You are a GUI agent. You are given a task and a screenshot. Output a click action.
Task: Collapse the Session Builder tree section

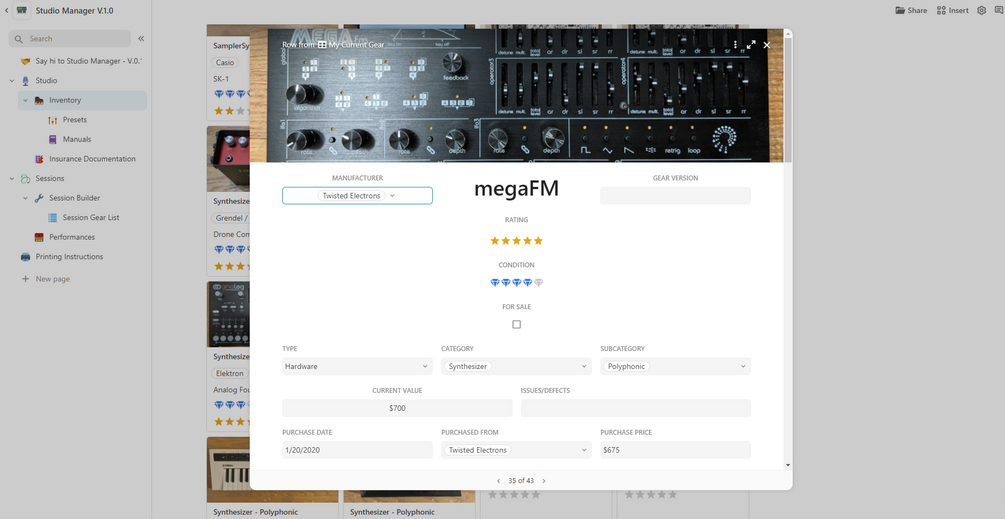pyautogui.click(x=26, y=198)
